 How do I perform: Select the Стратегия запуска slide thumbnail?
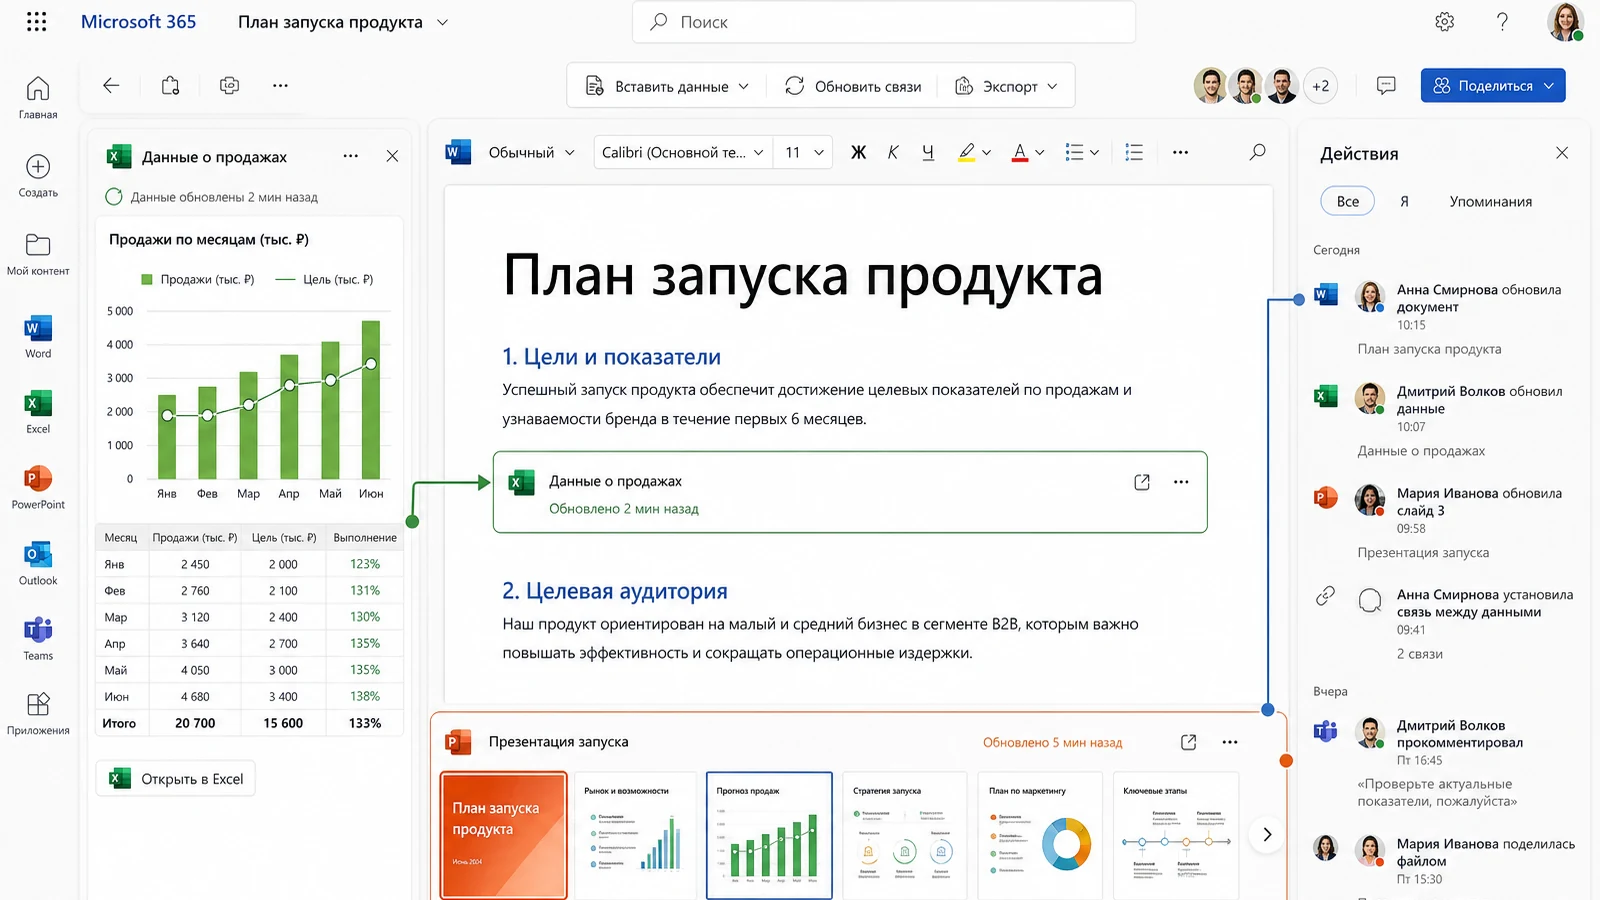tap(905, 835)
